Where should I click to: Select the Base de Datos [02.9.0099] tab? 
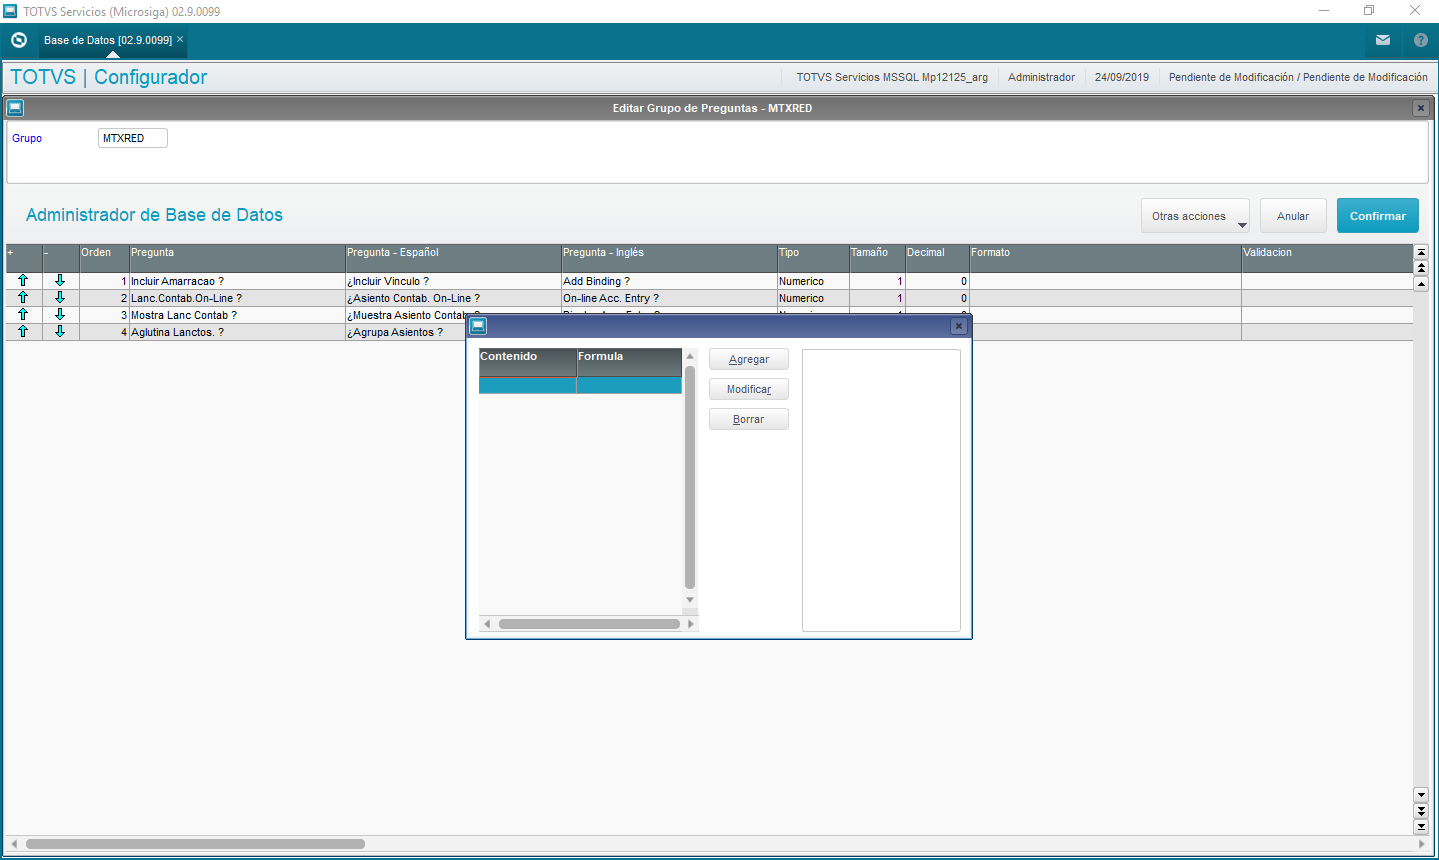(107, 40)
